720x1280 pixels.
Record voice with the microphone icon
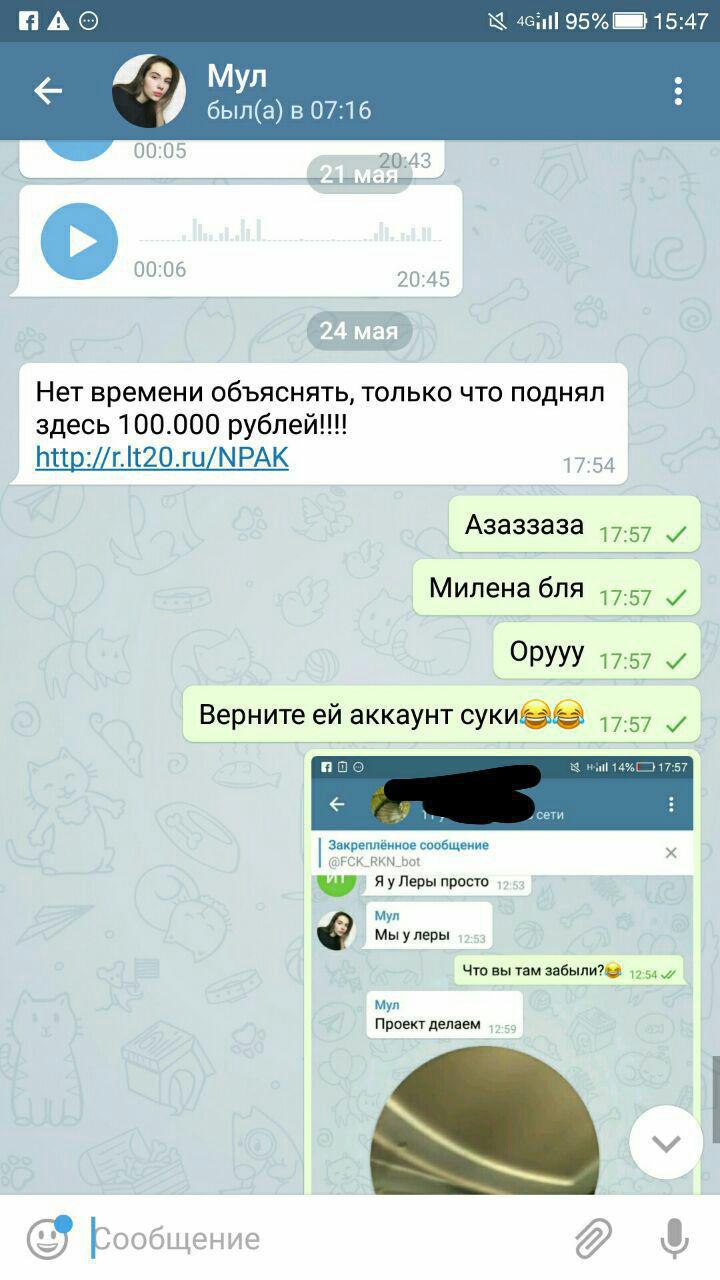tap(675, 1239)
